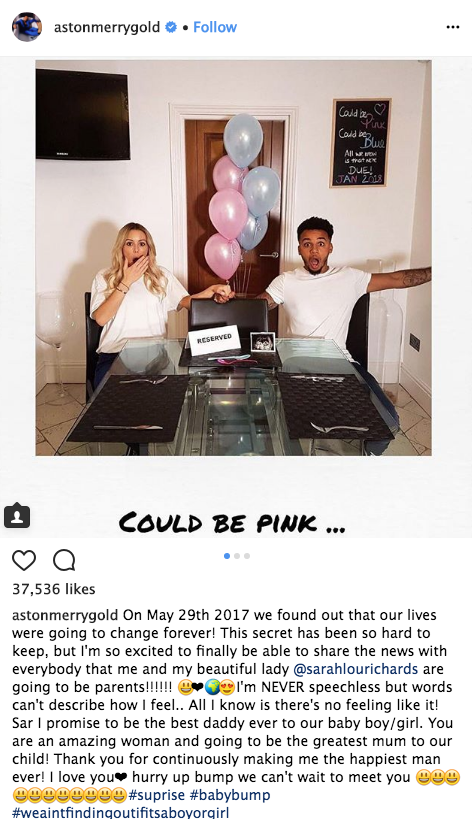This screenshot has height=819, width=472.
Task: Jump to the second carousel dot
Action: tap(237, 556)
